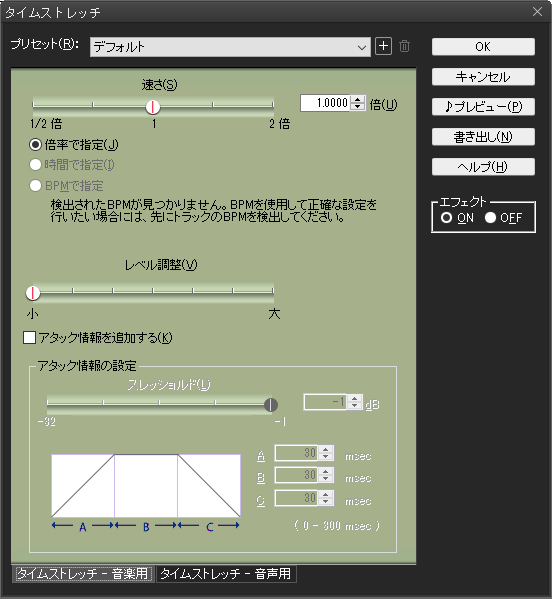Select the 時間で指定 radio option
Image resolution: width=552 pixels, height=599 pixels.
click(36, 165)
